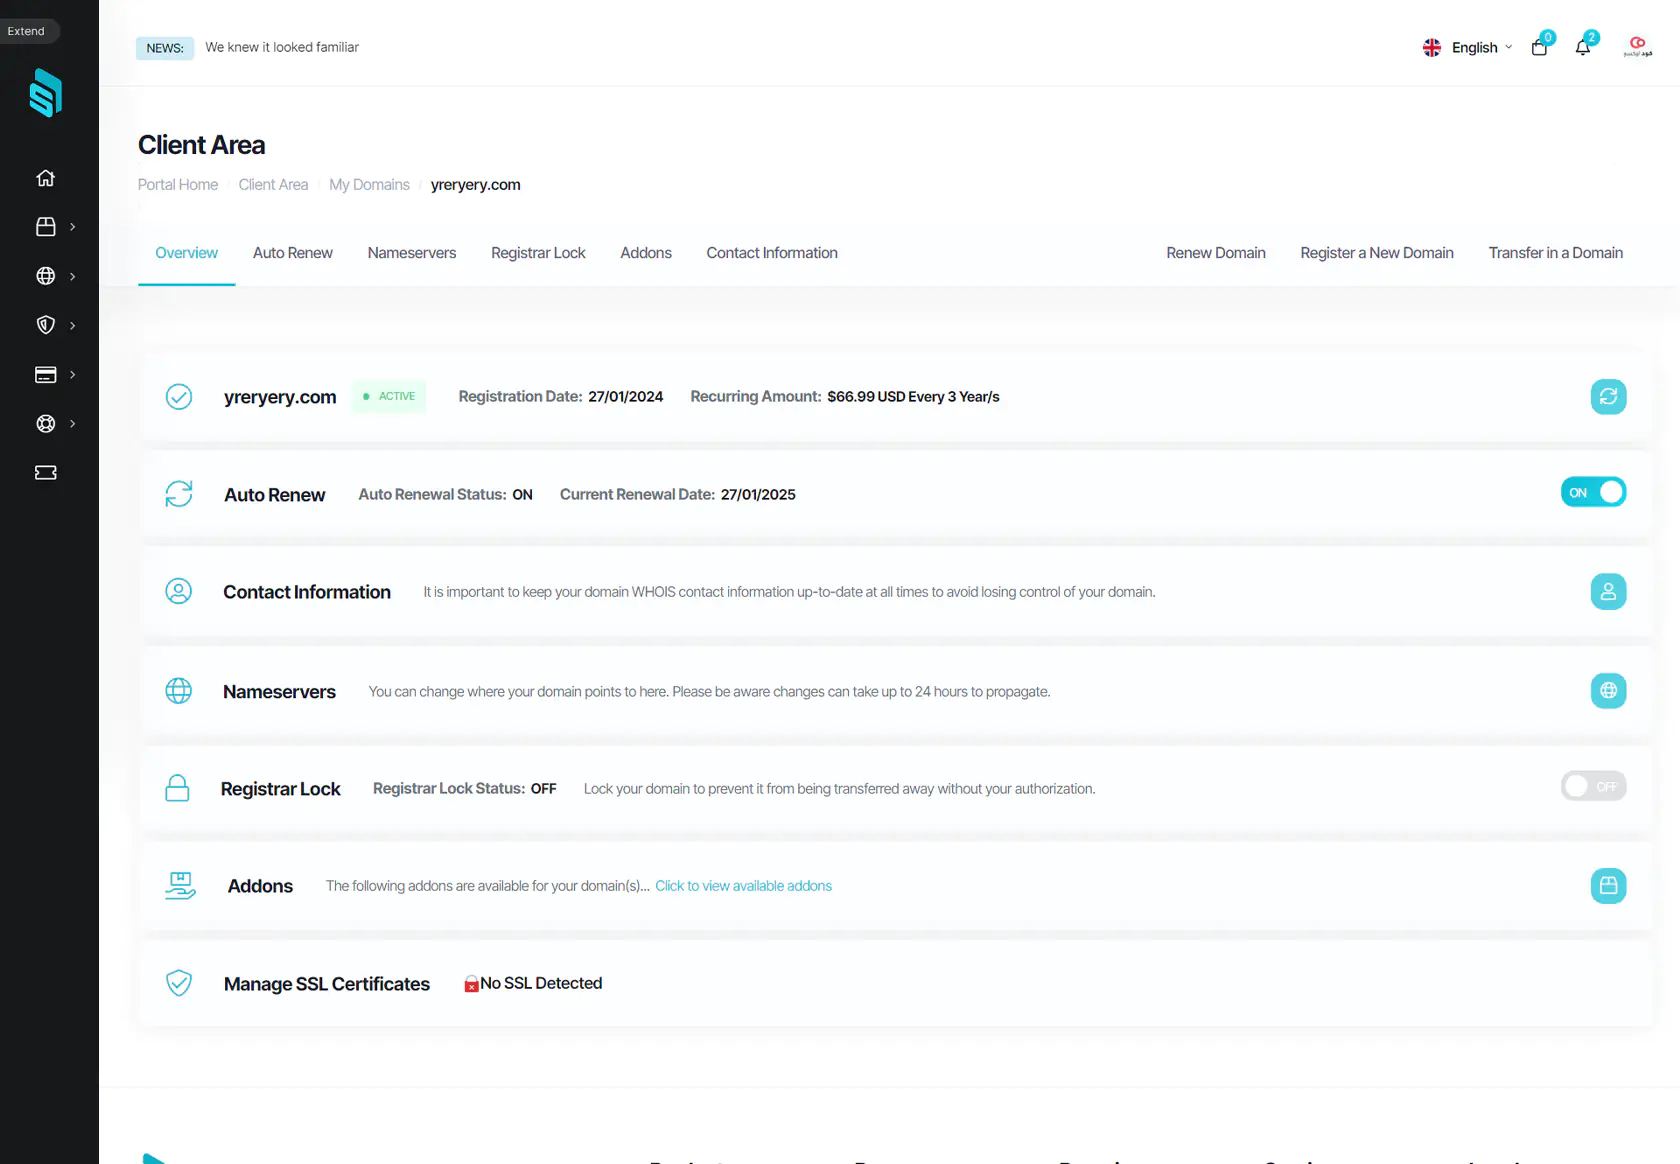Select the globe domains icon in the sidebar
1680x1164 pixels.
[x=45, y=276]
